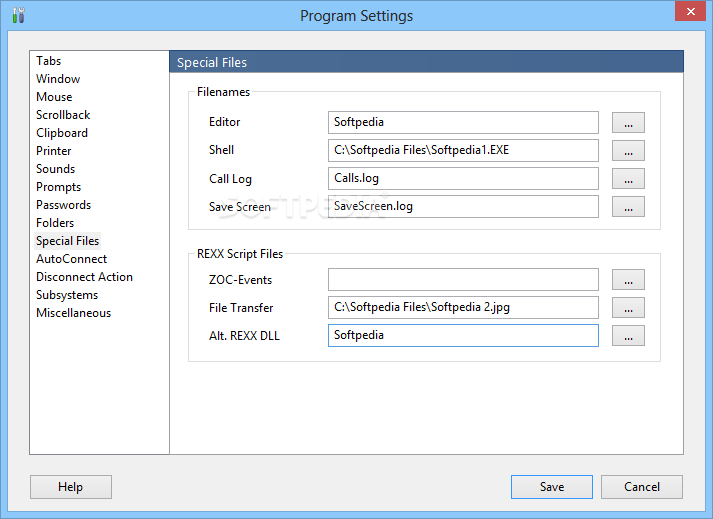Browse for the Save Screen file
Image resolution: width=713 pixels, height=519 pixels.
pos(628,207)
